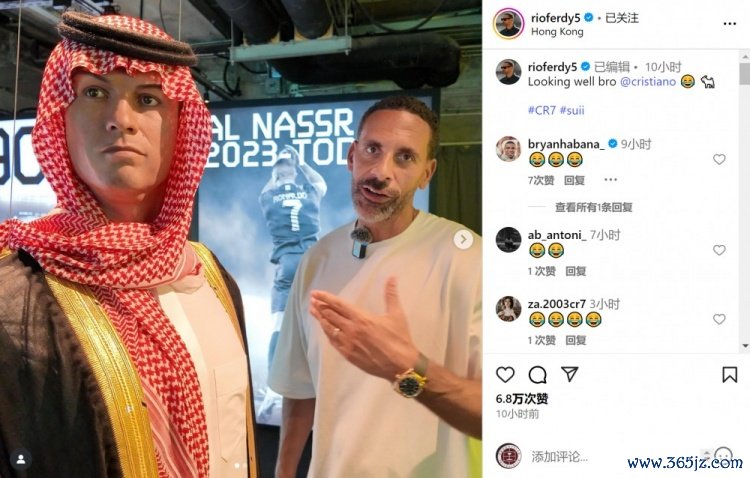Open tagged people icon on photo

point(21,459)
